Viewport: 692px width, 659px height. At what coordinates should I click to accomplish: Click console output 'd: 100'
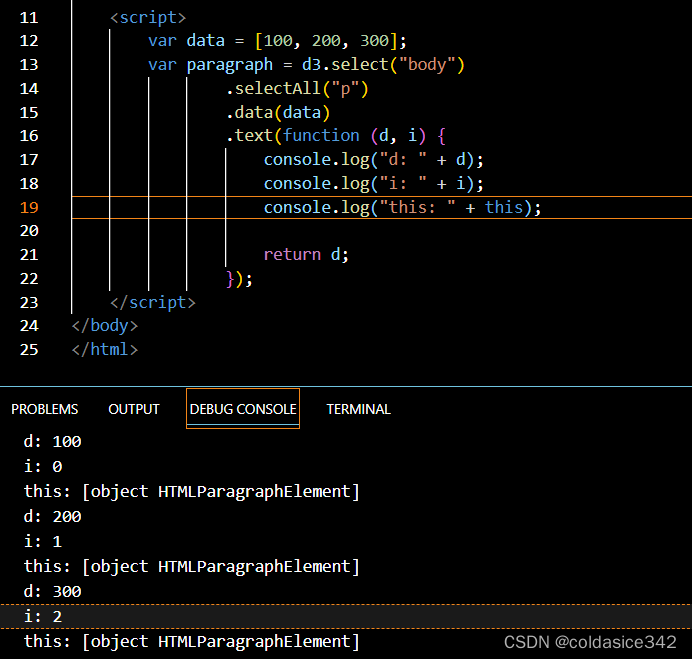[x=53, y=442]
